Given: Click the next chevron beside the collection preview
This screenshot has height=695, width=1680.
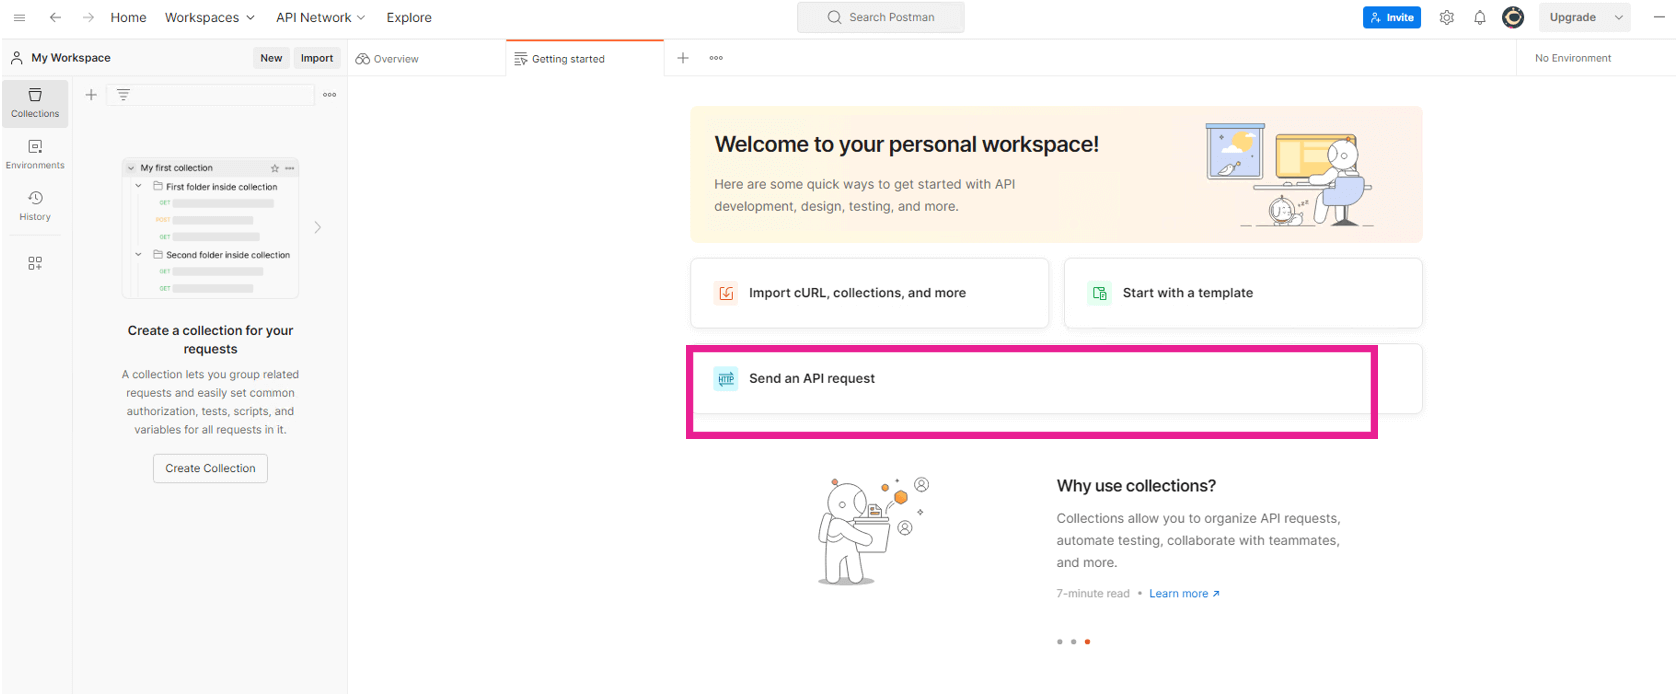Looking at the screenshot, I should 318,227.
